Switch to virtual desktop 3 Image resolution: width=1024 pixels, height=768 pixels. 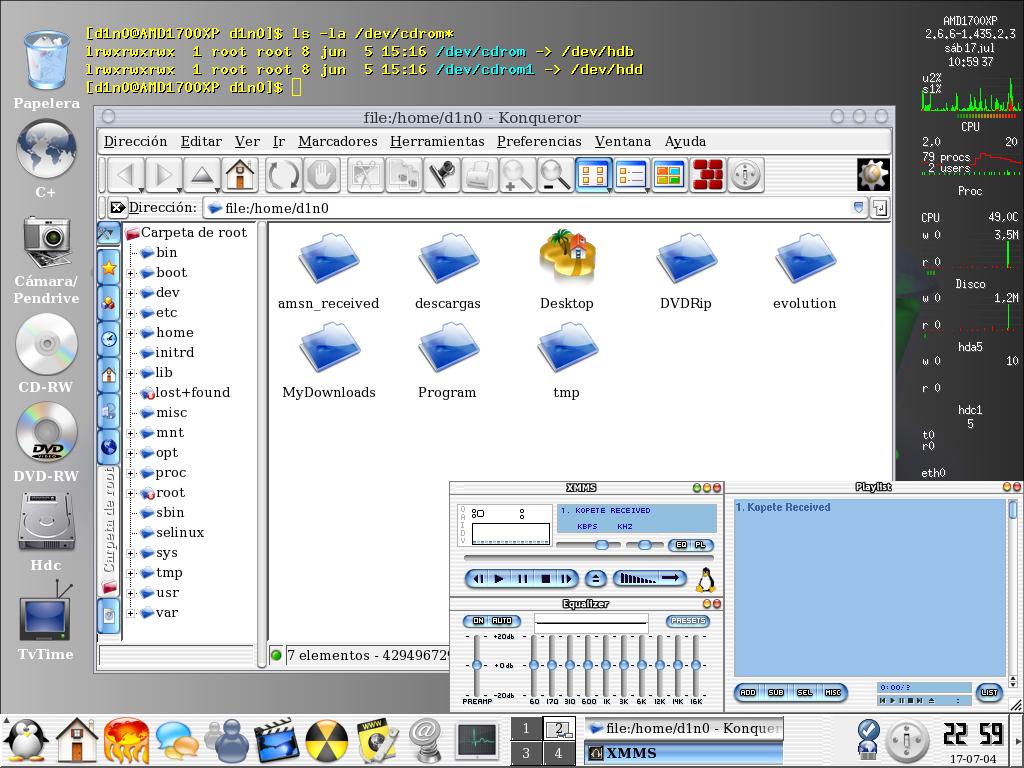(x=526, y=753)
